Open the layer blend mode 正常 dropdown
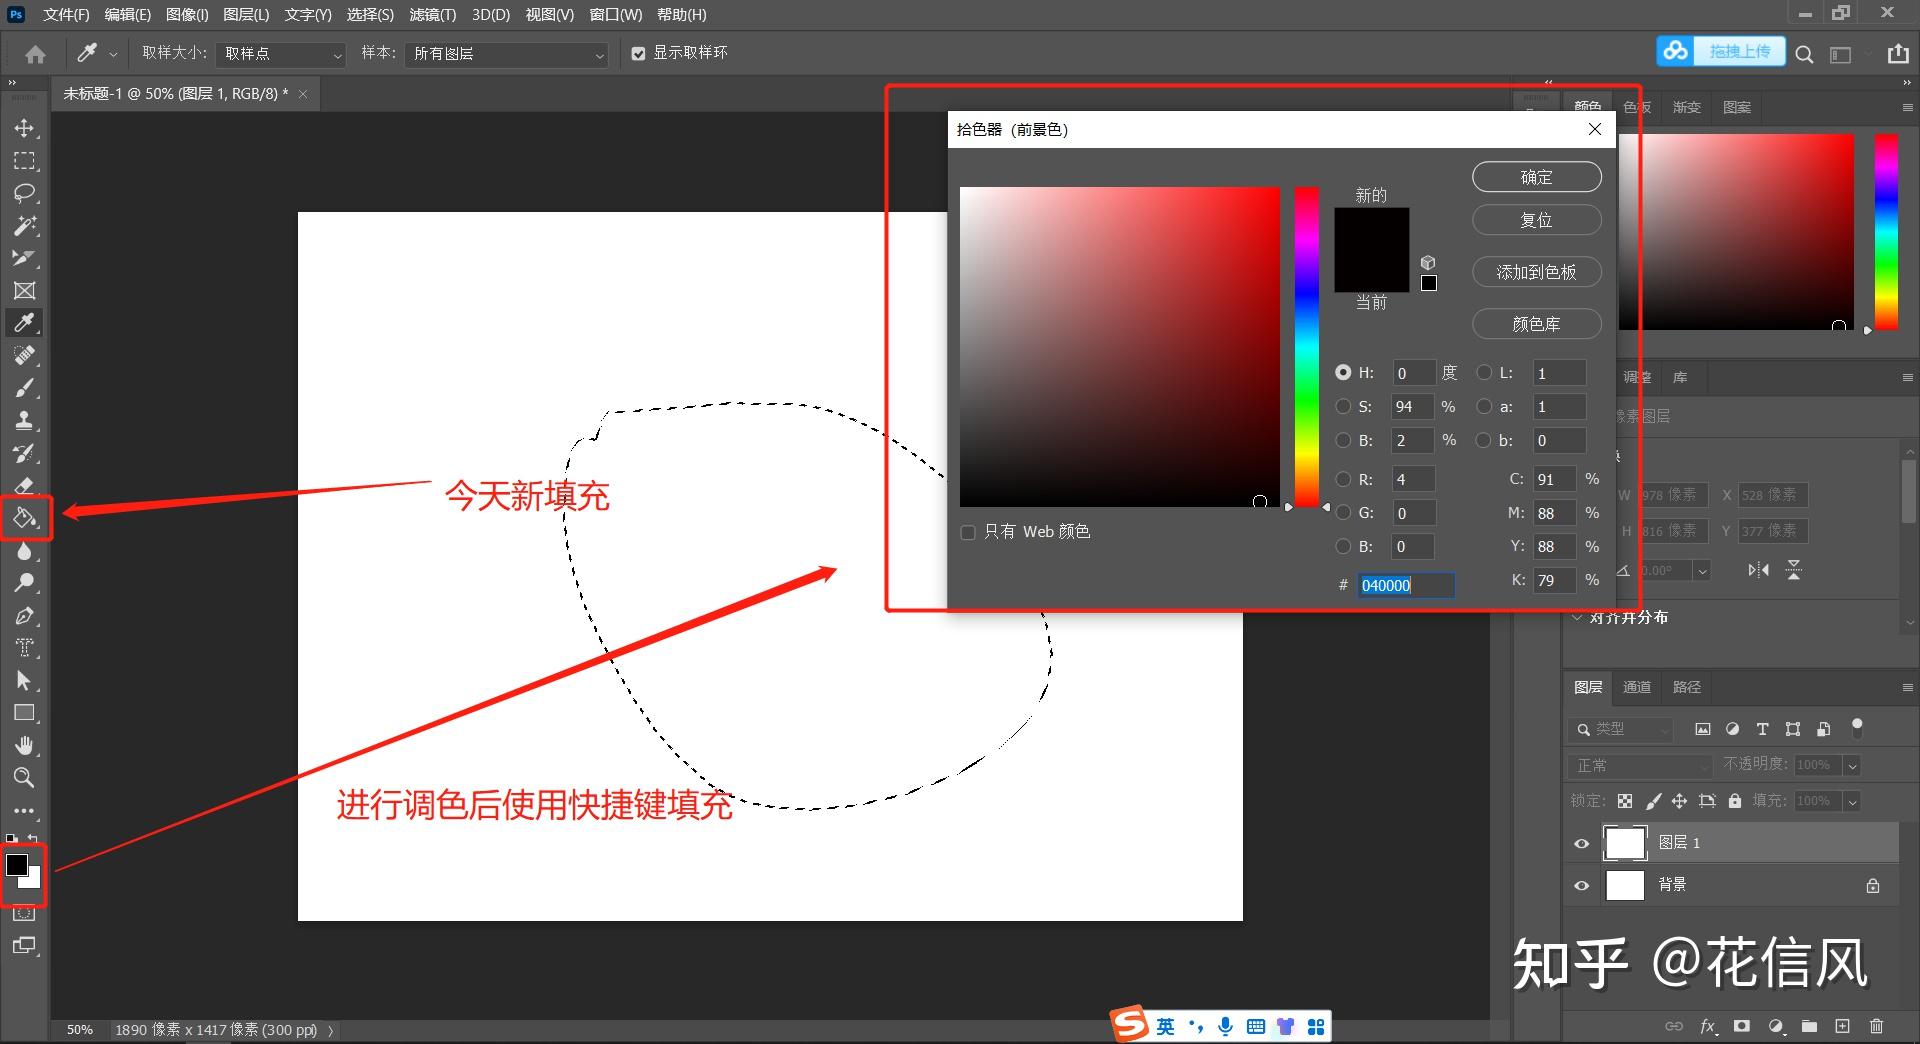Image resolution: width=1920 pixels, height=1044 pixels. [1641, 765]
